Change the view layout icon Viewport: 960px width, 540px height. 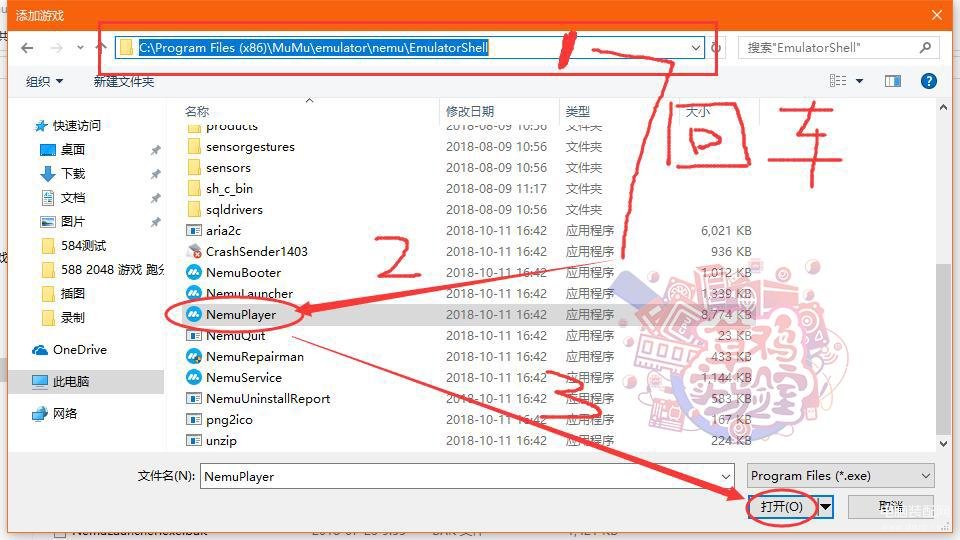[x=838, y=81]
